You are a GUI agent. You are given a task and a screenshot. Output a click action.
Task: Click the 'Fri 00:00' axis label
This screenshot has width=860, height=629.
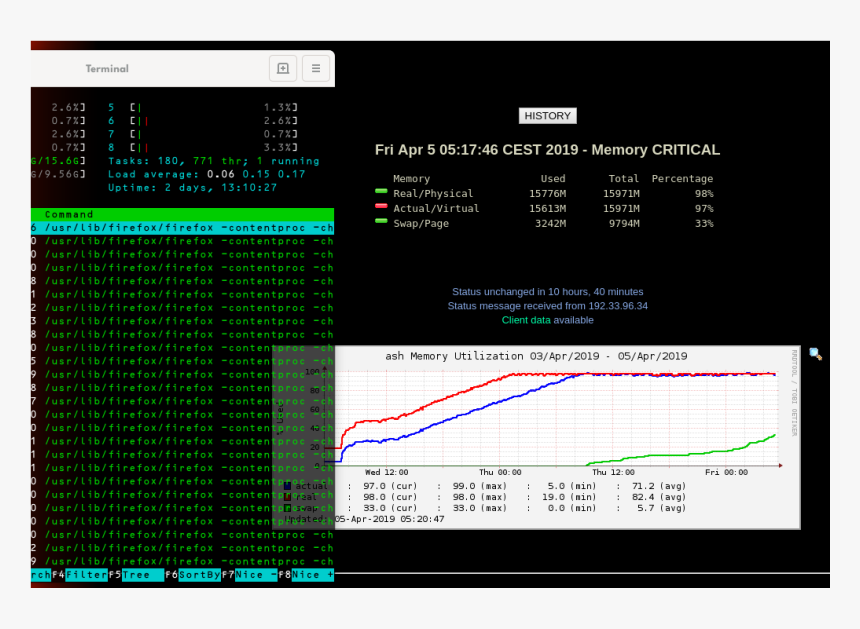[726, 472]
